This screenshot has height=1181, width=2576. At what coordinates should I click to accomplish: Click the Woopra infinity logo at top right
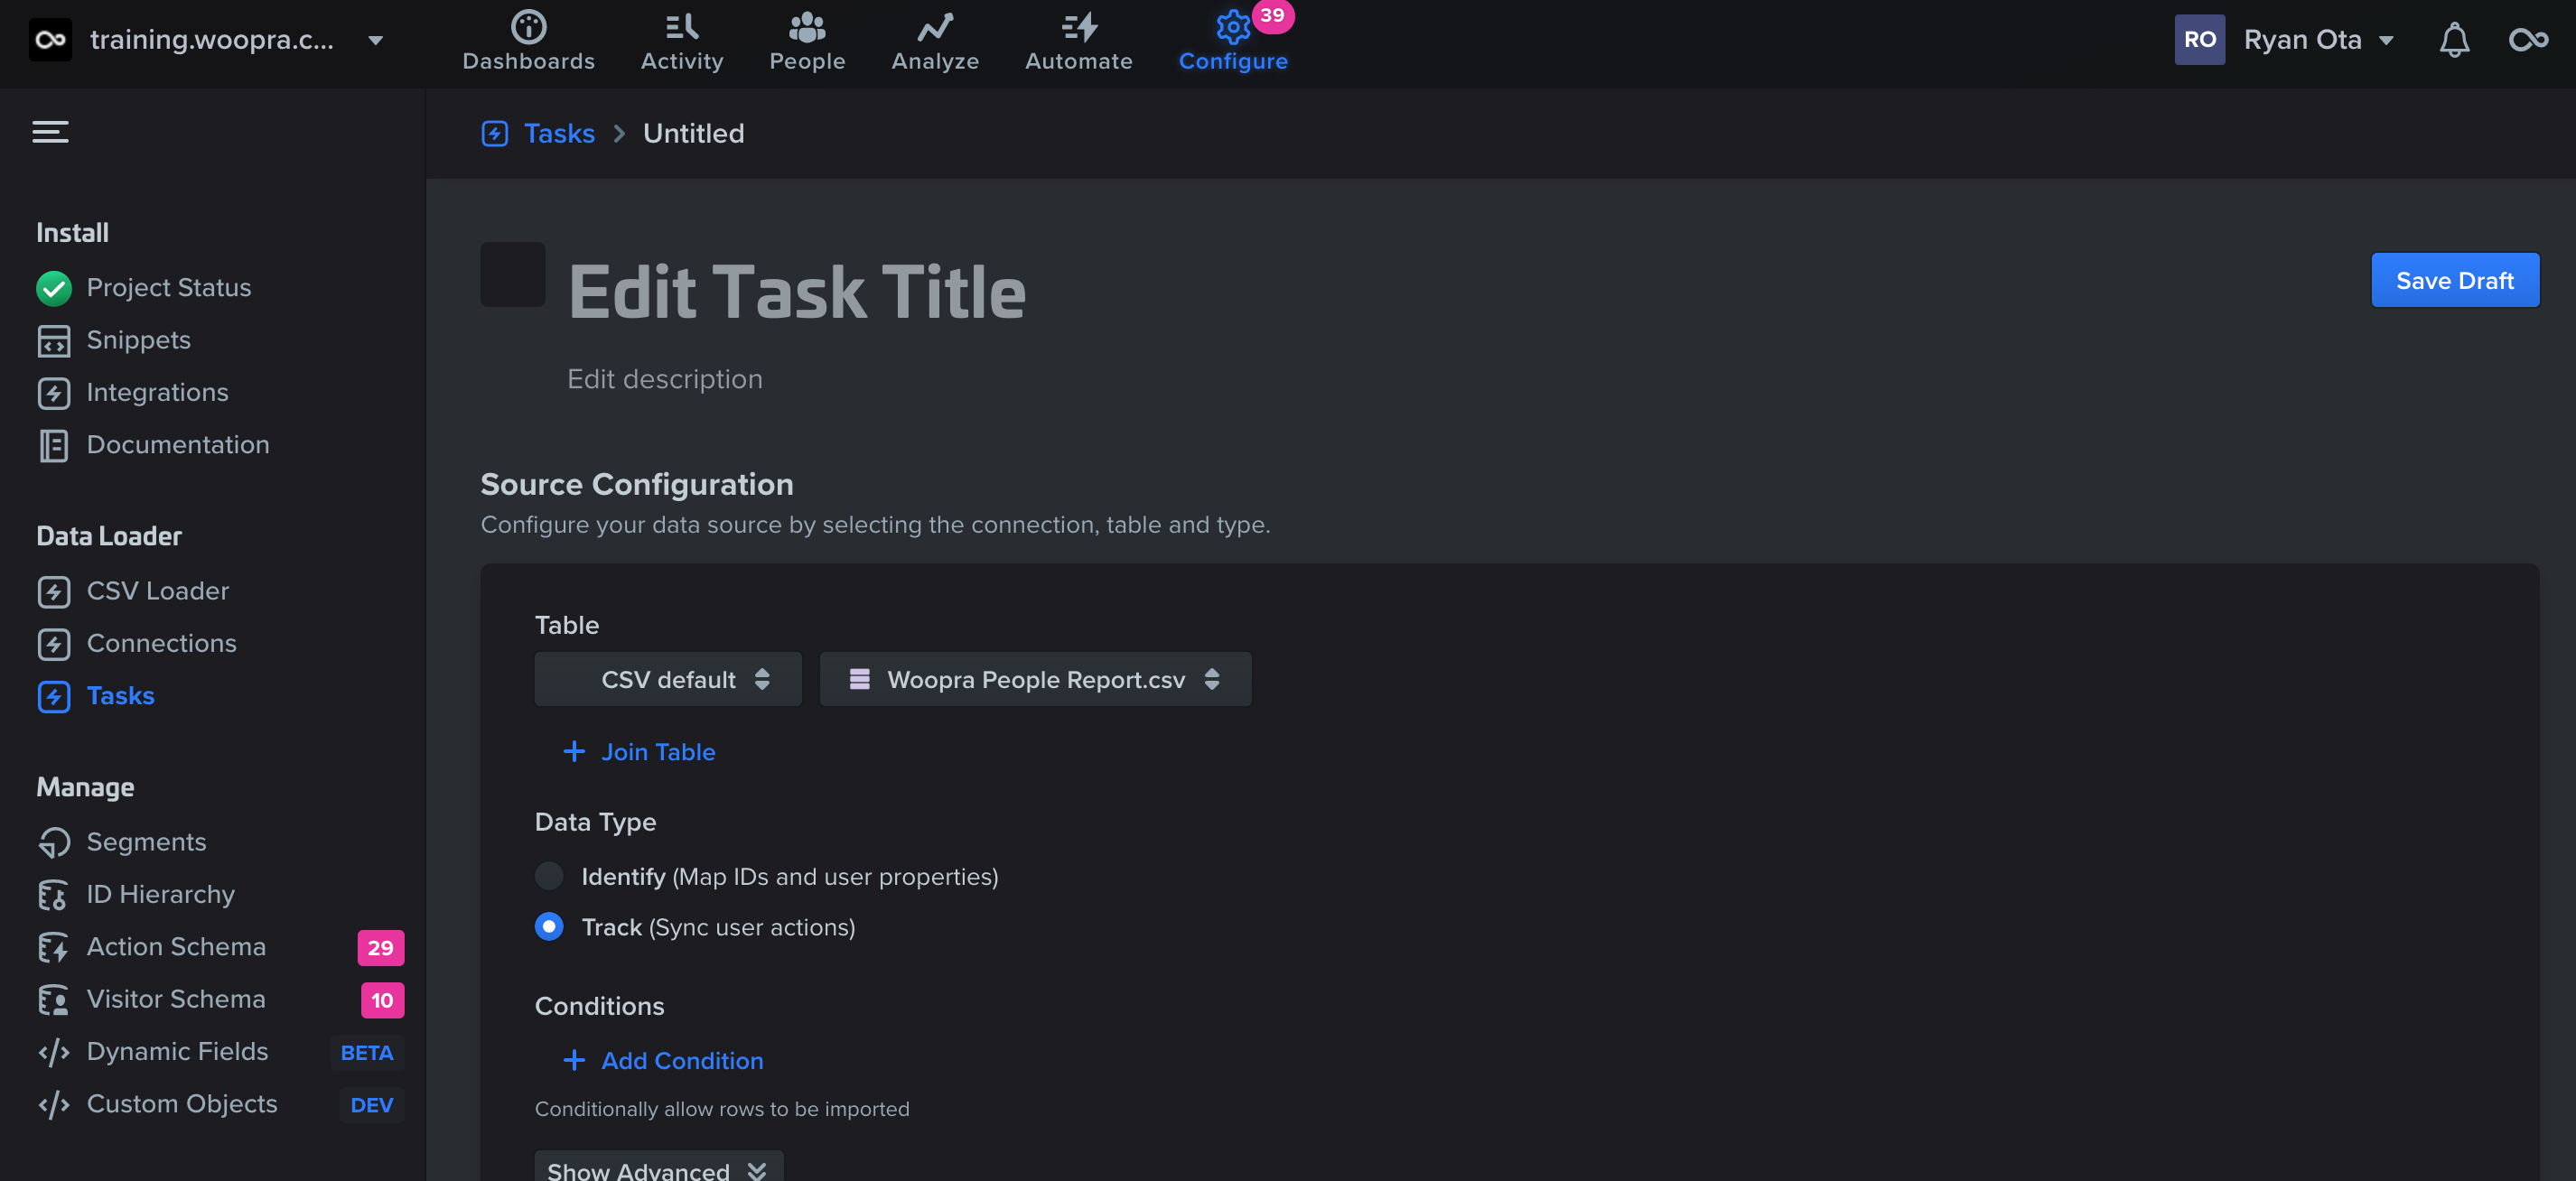pos(2528,40)
